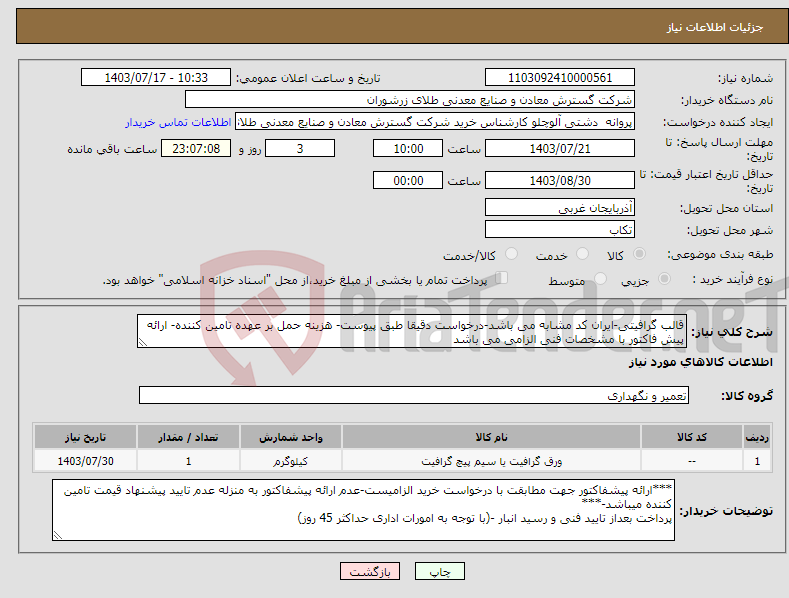Click the unit cell کیلوگرم

(x=290, y=461)
